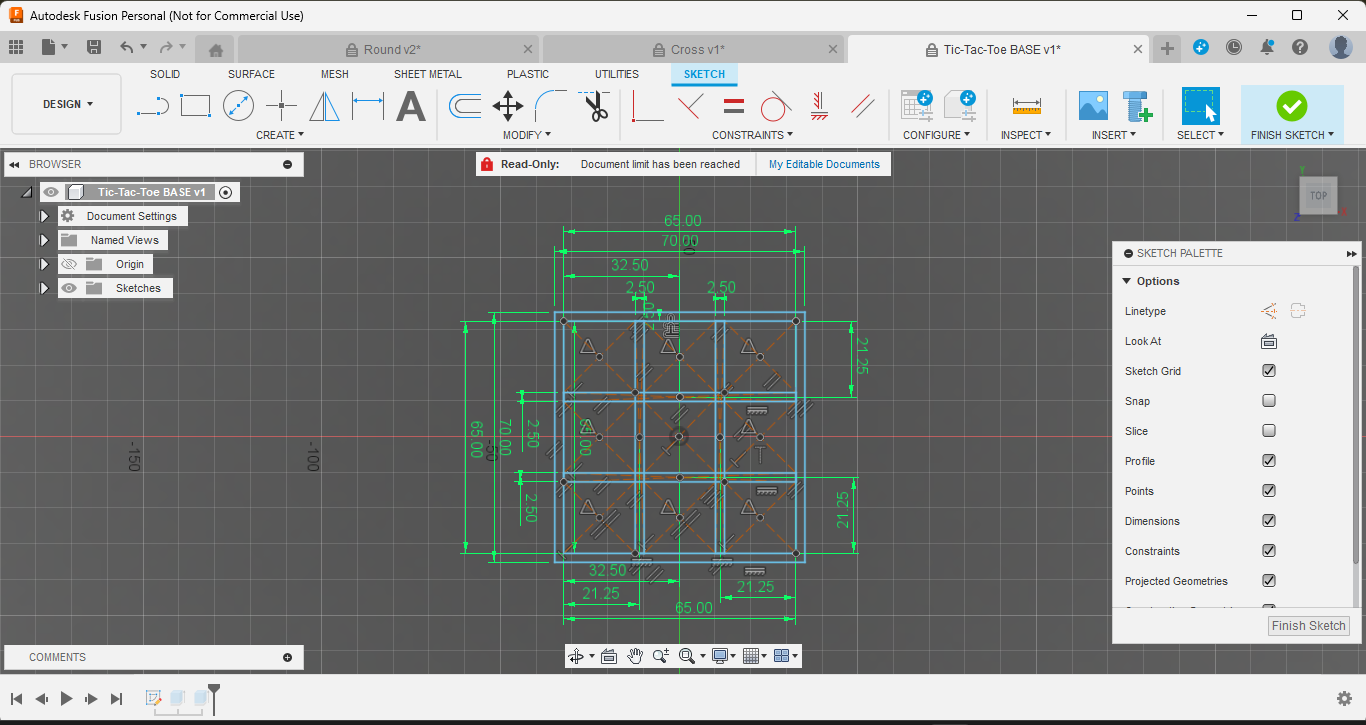
Task: Enable the Snap checkbox
Action: [x=1269, y=401]
